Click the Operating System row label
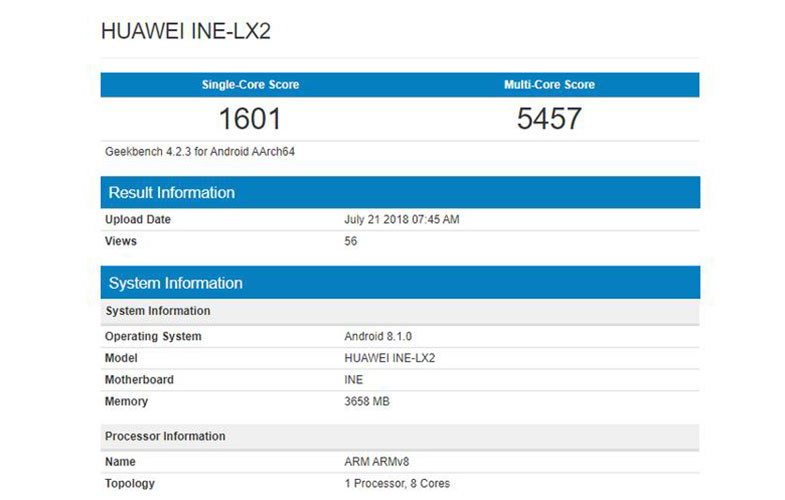Viewport: 785px width, 500px height. click(x=153, y=337)
